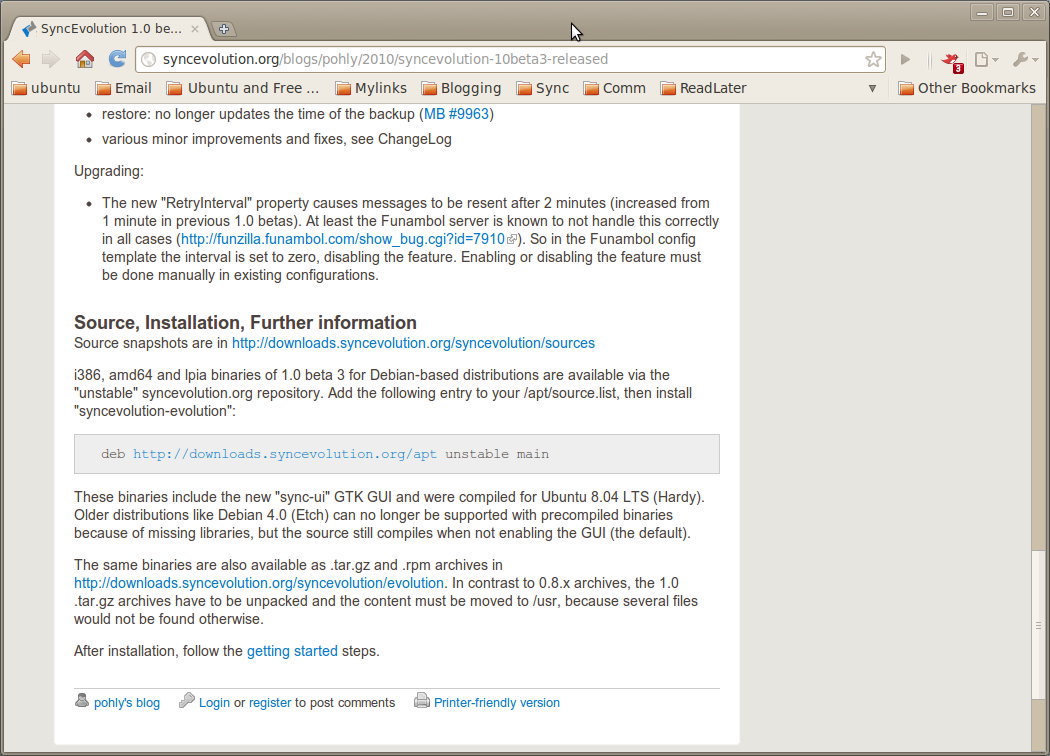Click the Go arrow next to address bar
Screen dimensions: 1050x756
(x=905, y=60)
